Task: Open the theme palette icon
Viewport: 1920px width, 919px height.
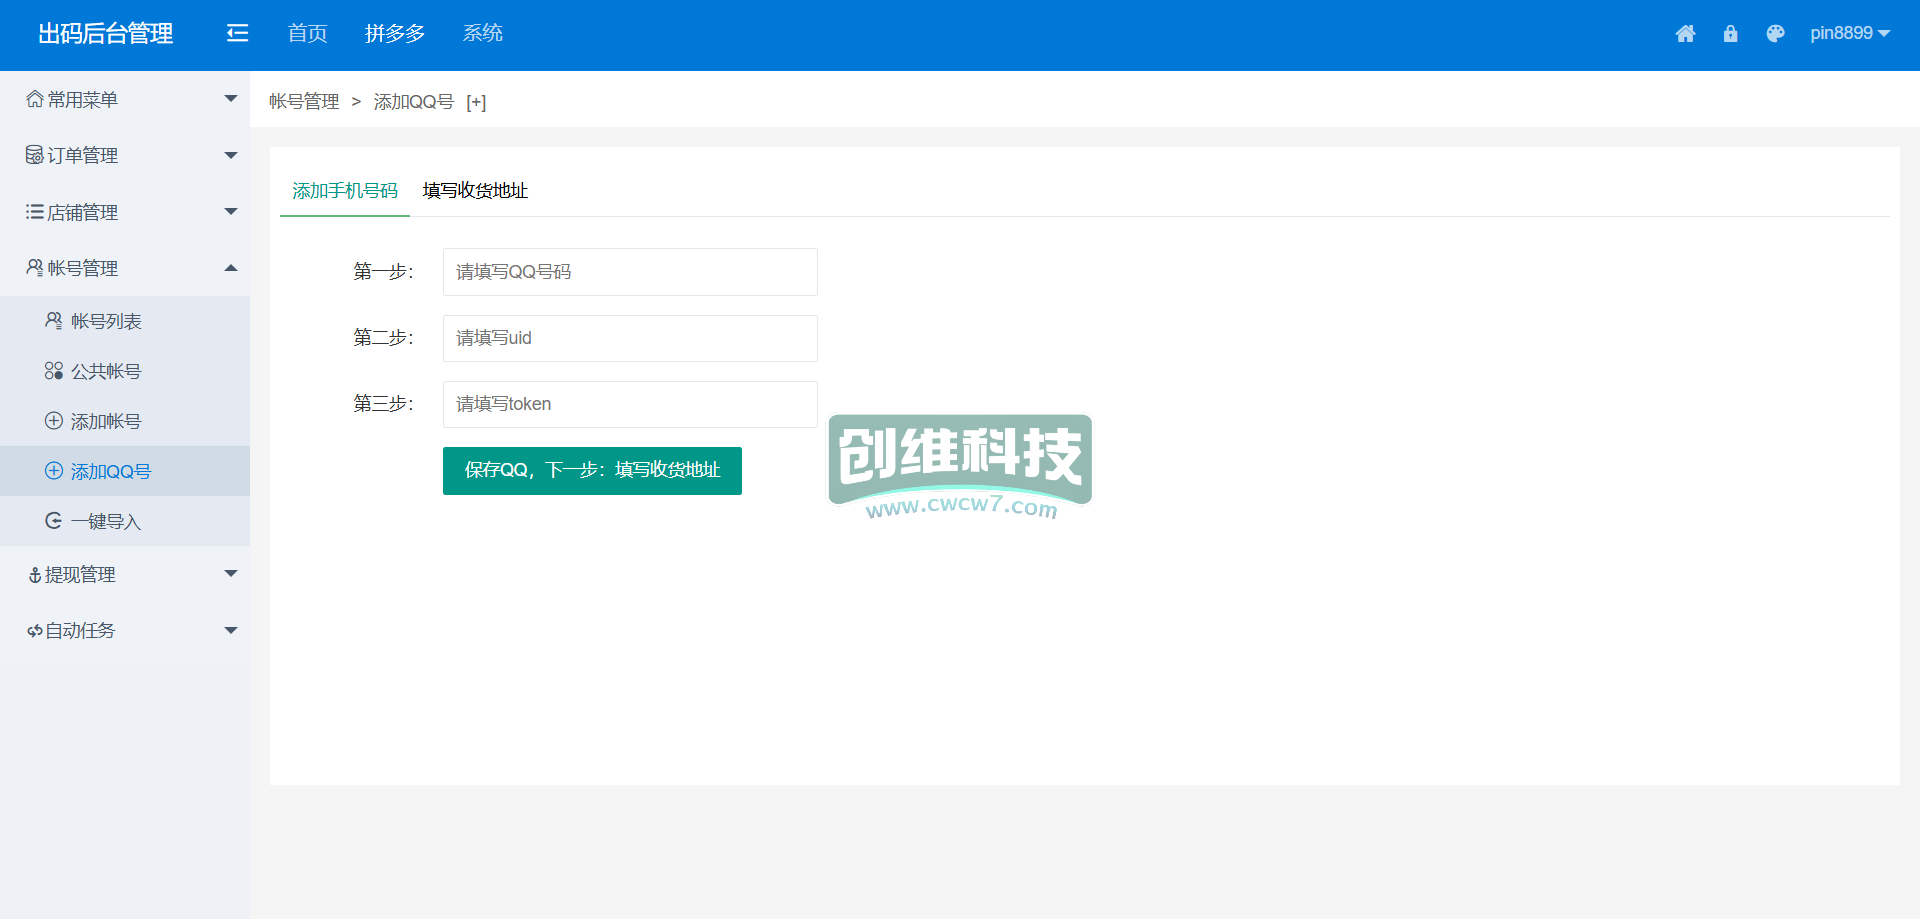Action: point(1775,34)
